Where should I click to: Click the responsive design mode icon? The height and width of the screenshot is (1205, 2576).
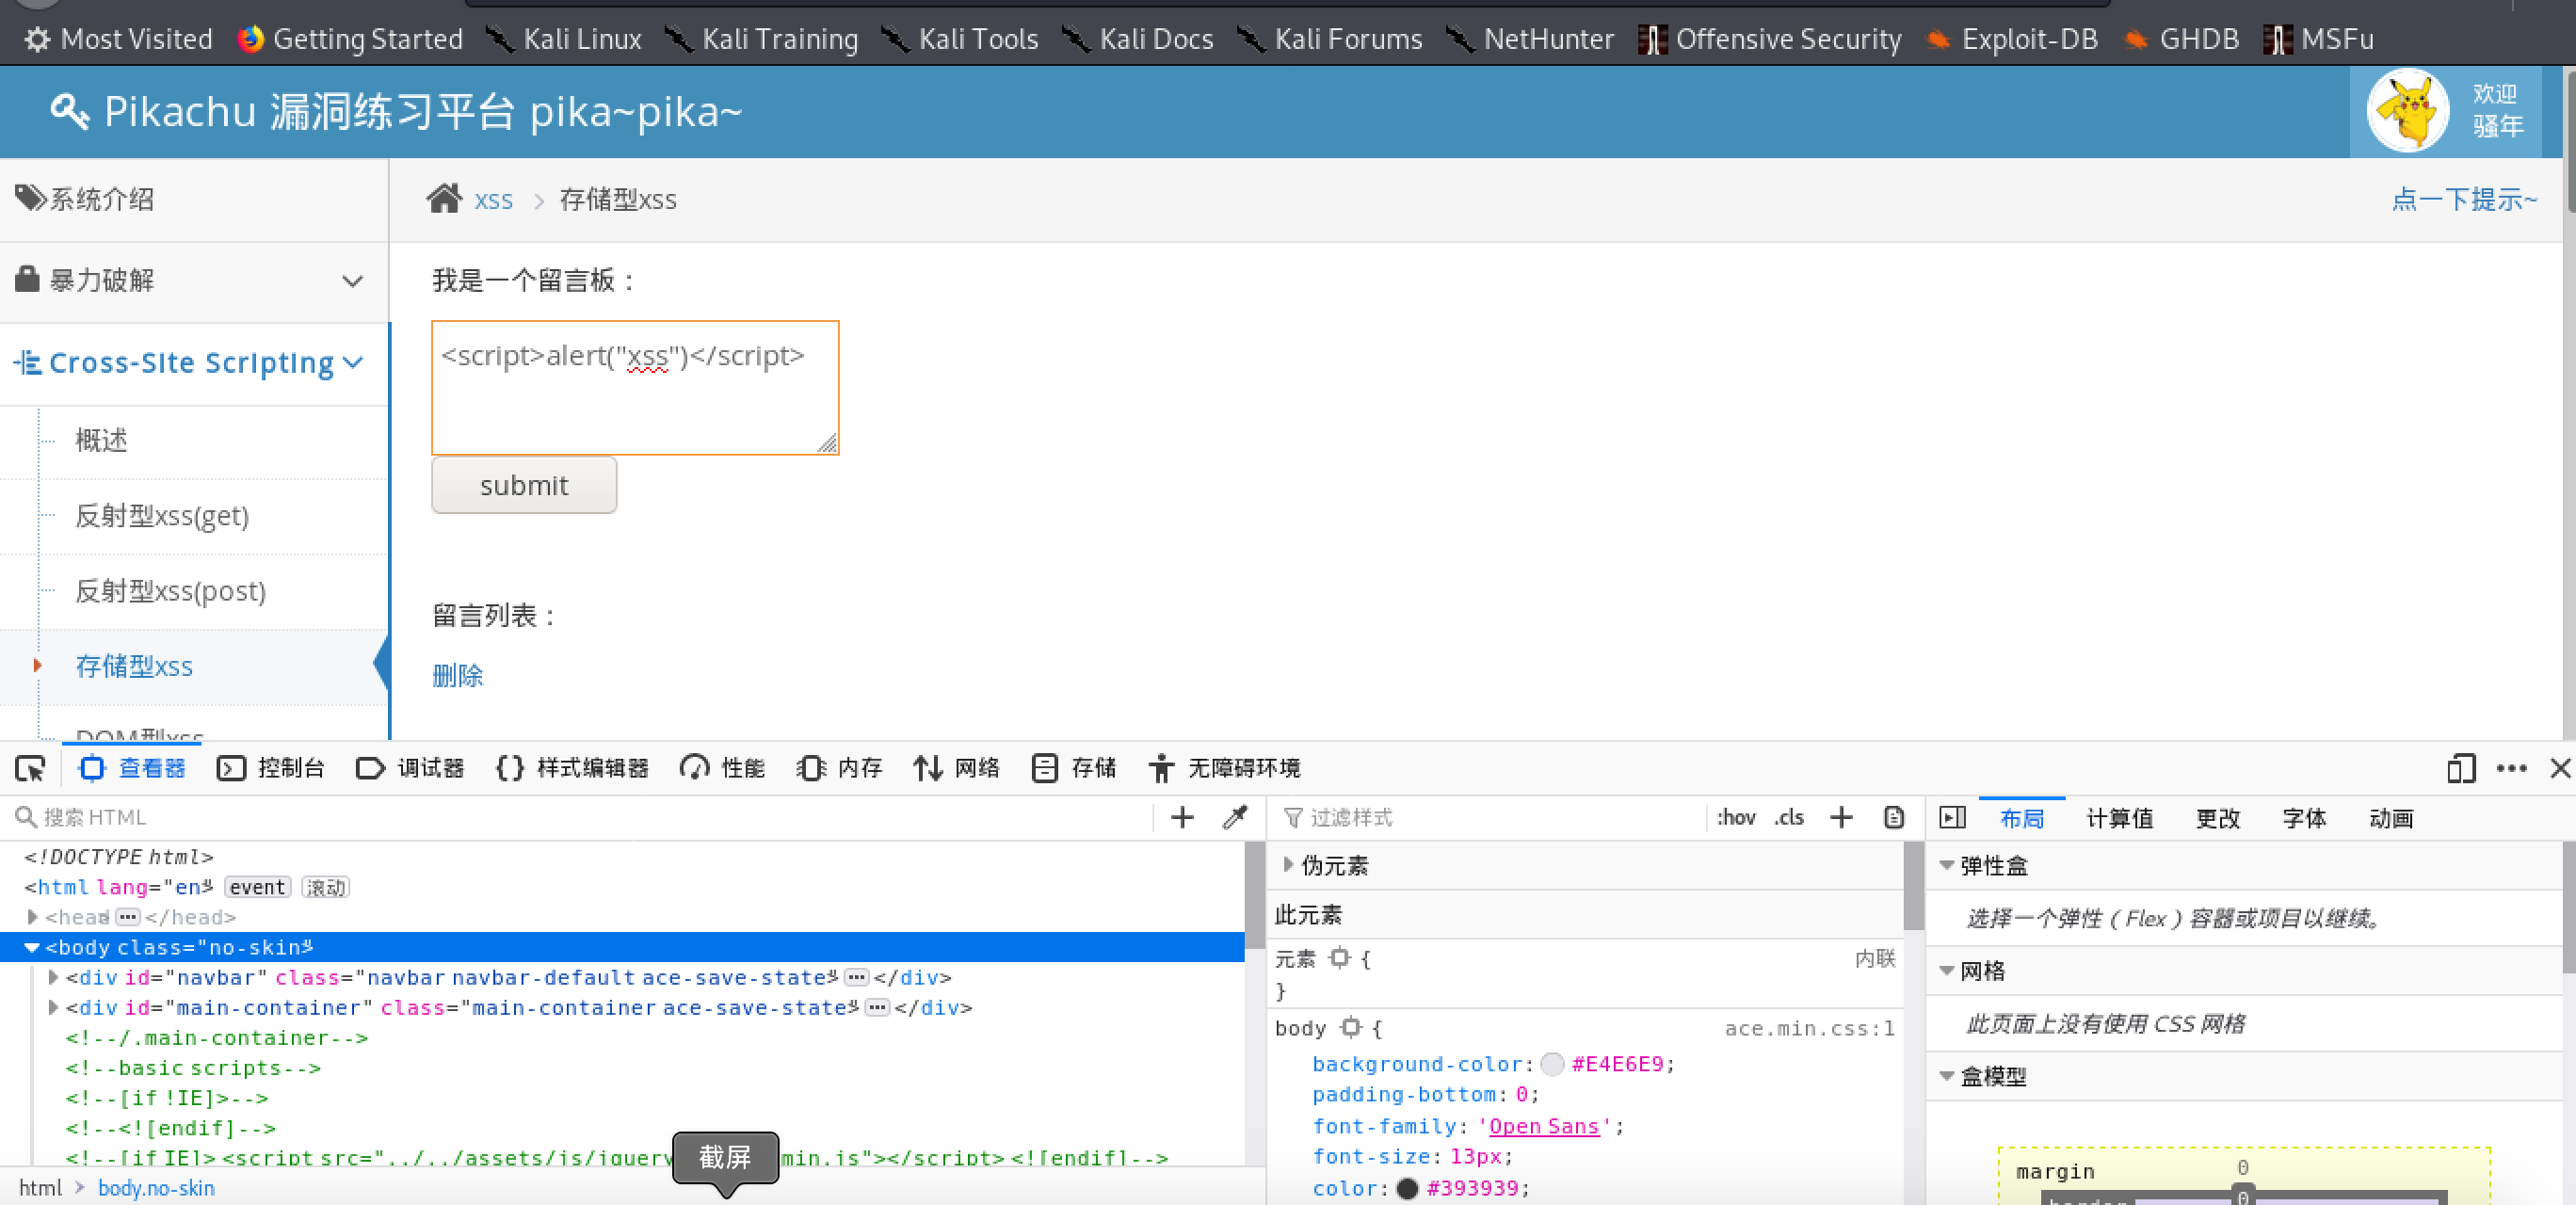(x=2461, y=768)
